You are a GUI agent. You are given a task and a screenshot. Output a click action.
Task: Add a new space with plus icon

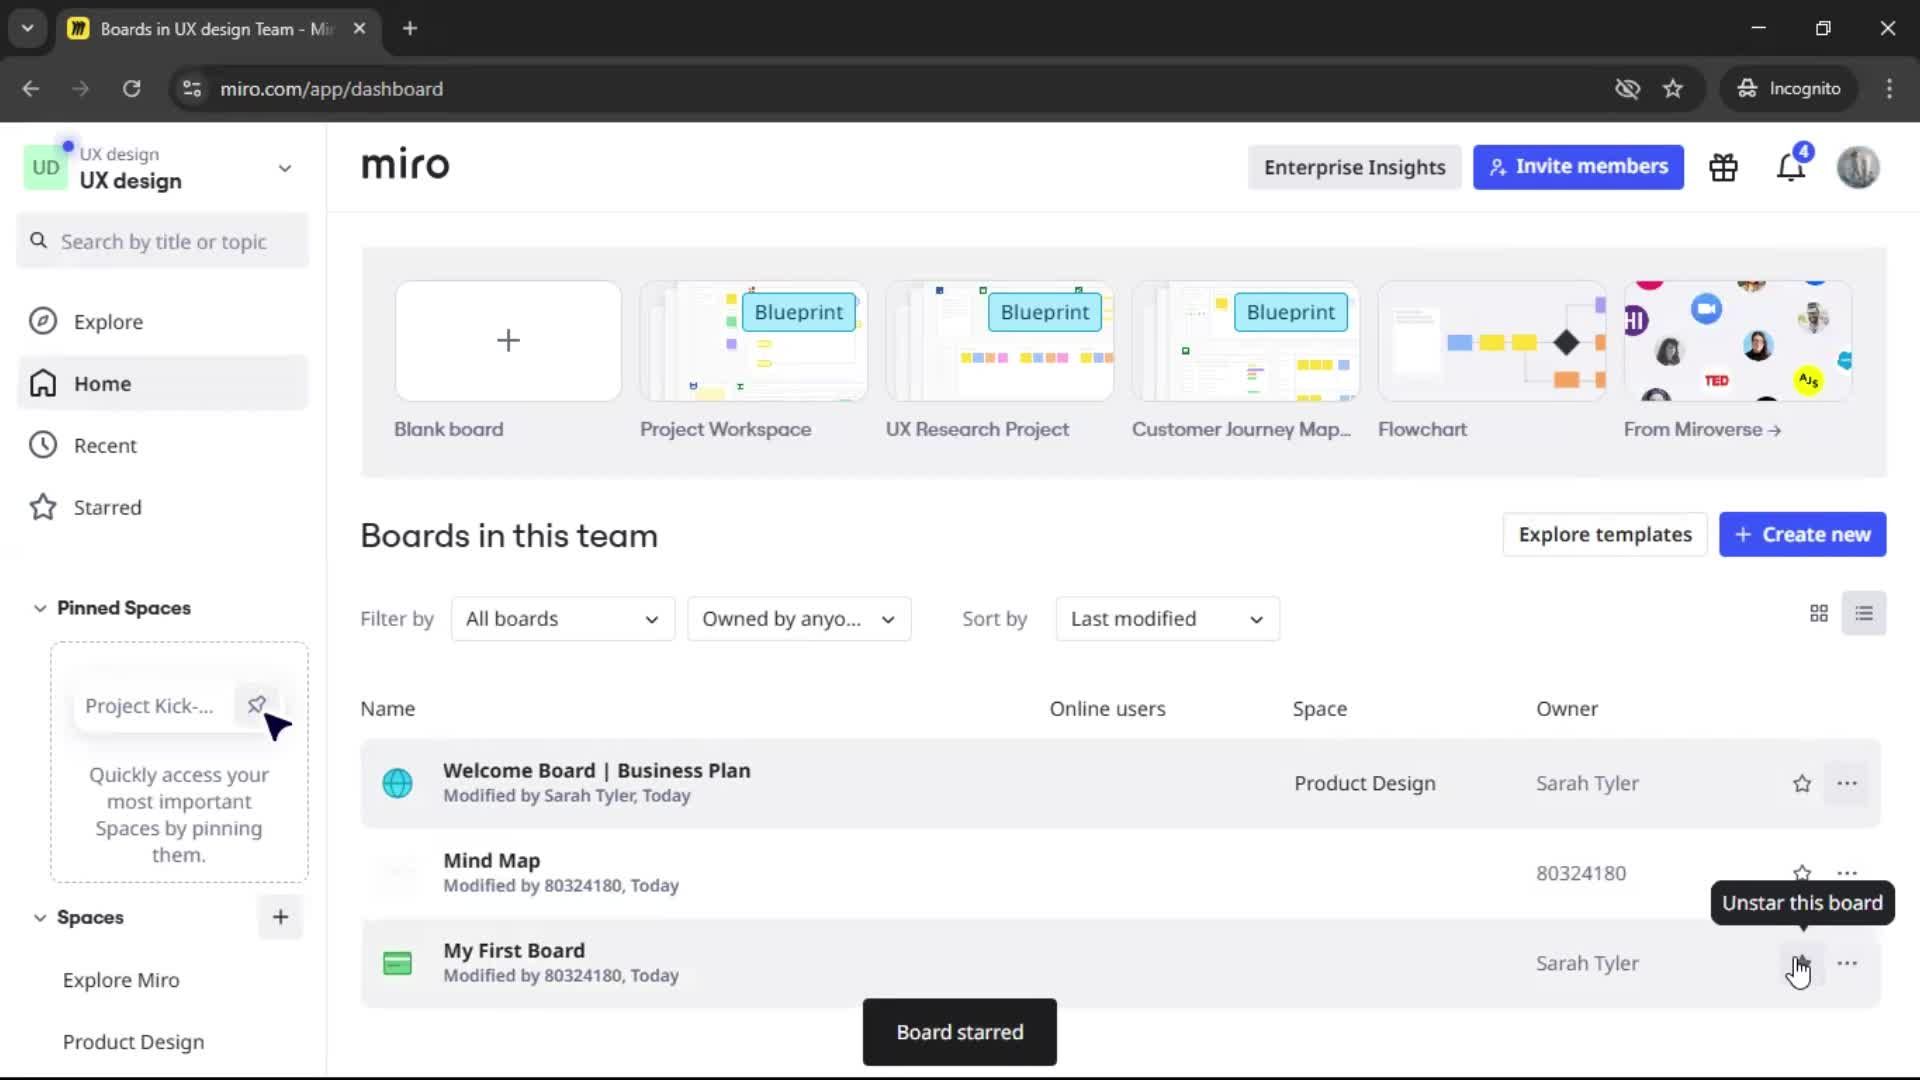[280, 917]
